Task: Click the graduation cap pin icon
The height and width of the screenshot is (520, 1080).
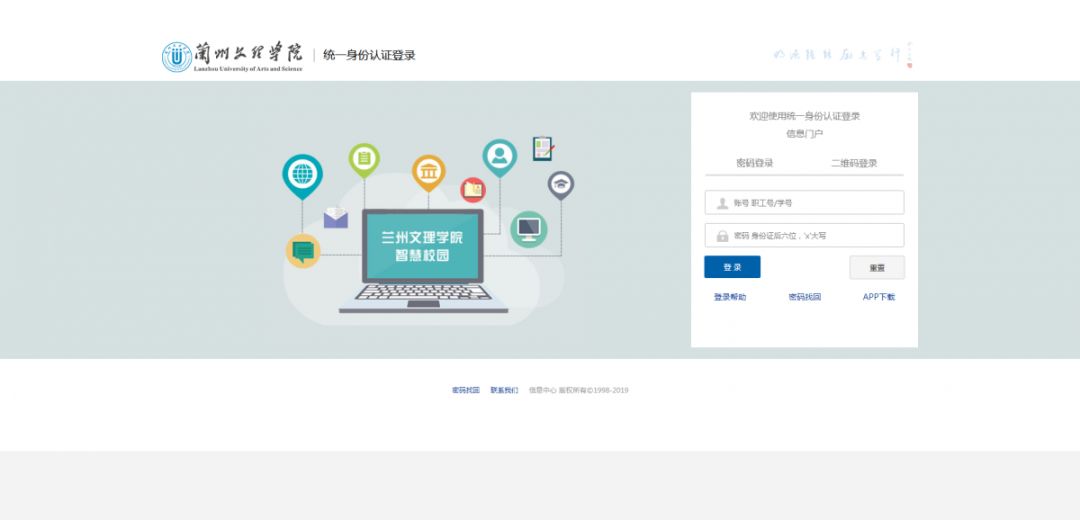Action: [561, 183]
